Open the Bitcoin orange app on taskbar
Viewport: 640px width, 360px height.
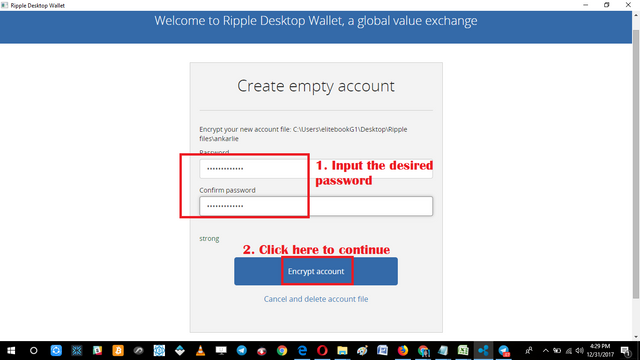[118, 351]
